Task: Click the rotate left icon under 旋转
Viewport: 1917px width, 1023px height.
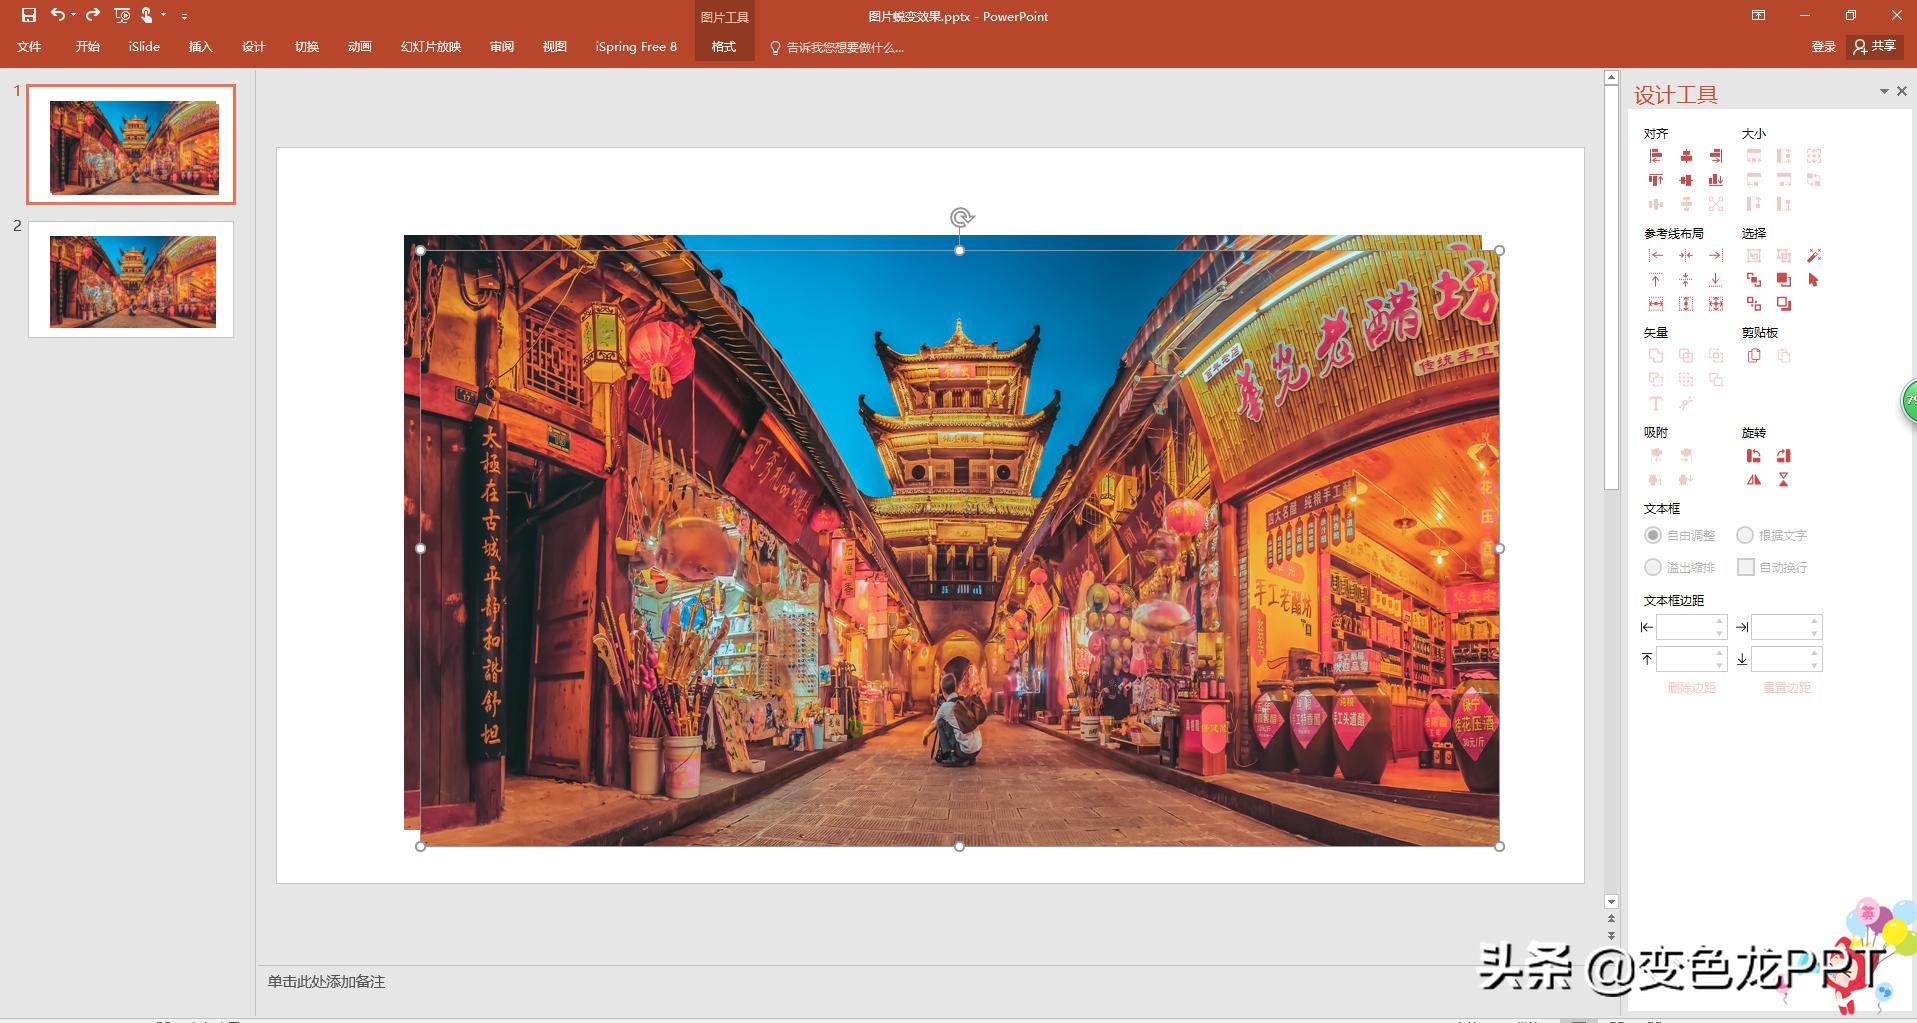Action: tap(1754, 454)
